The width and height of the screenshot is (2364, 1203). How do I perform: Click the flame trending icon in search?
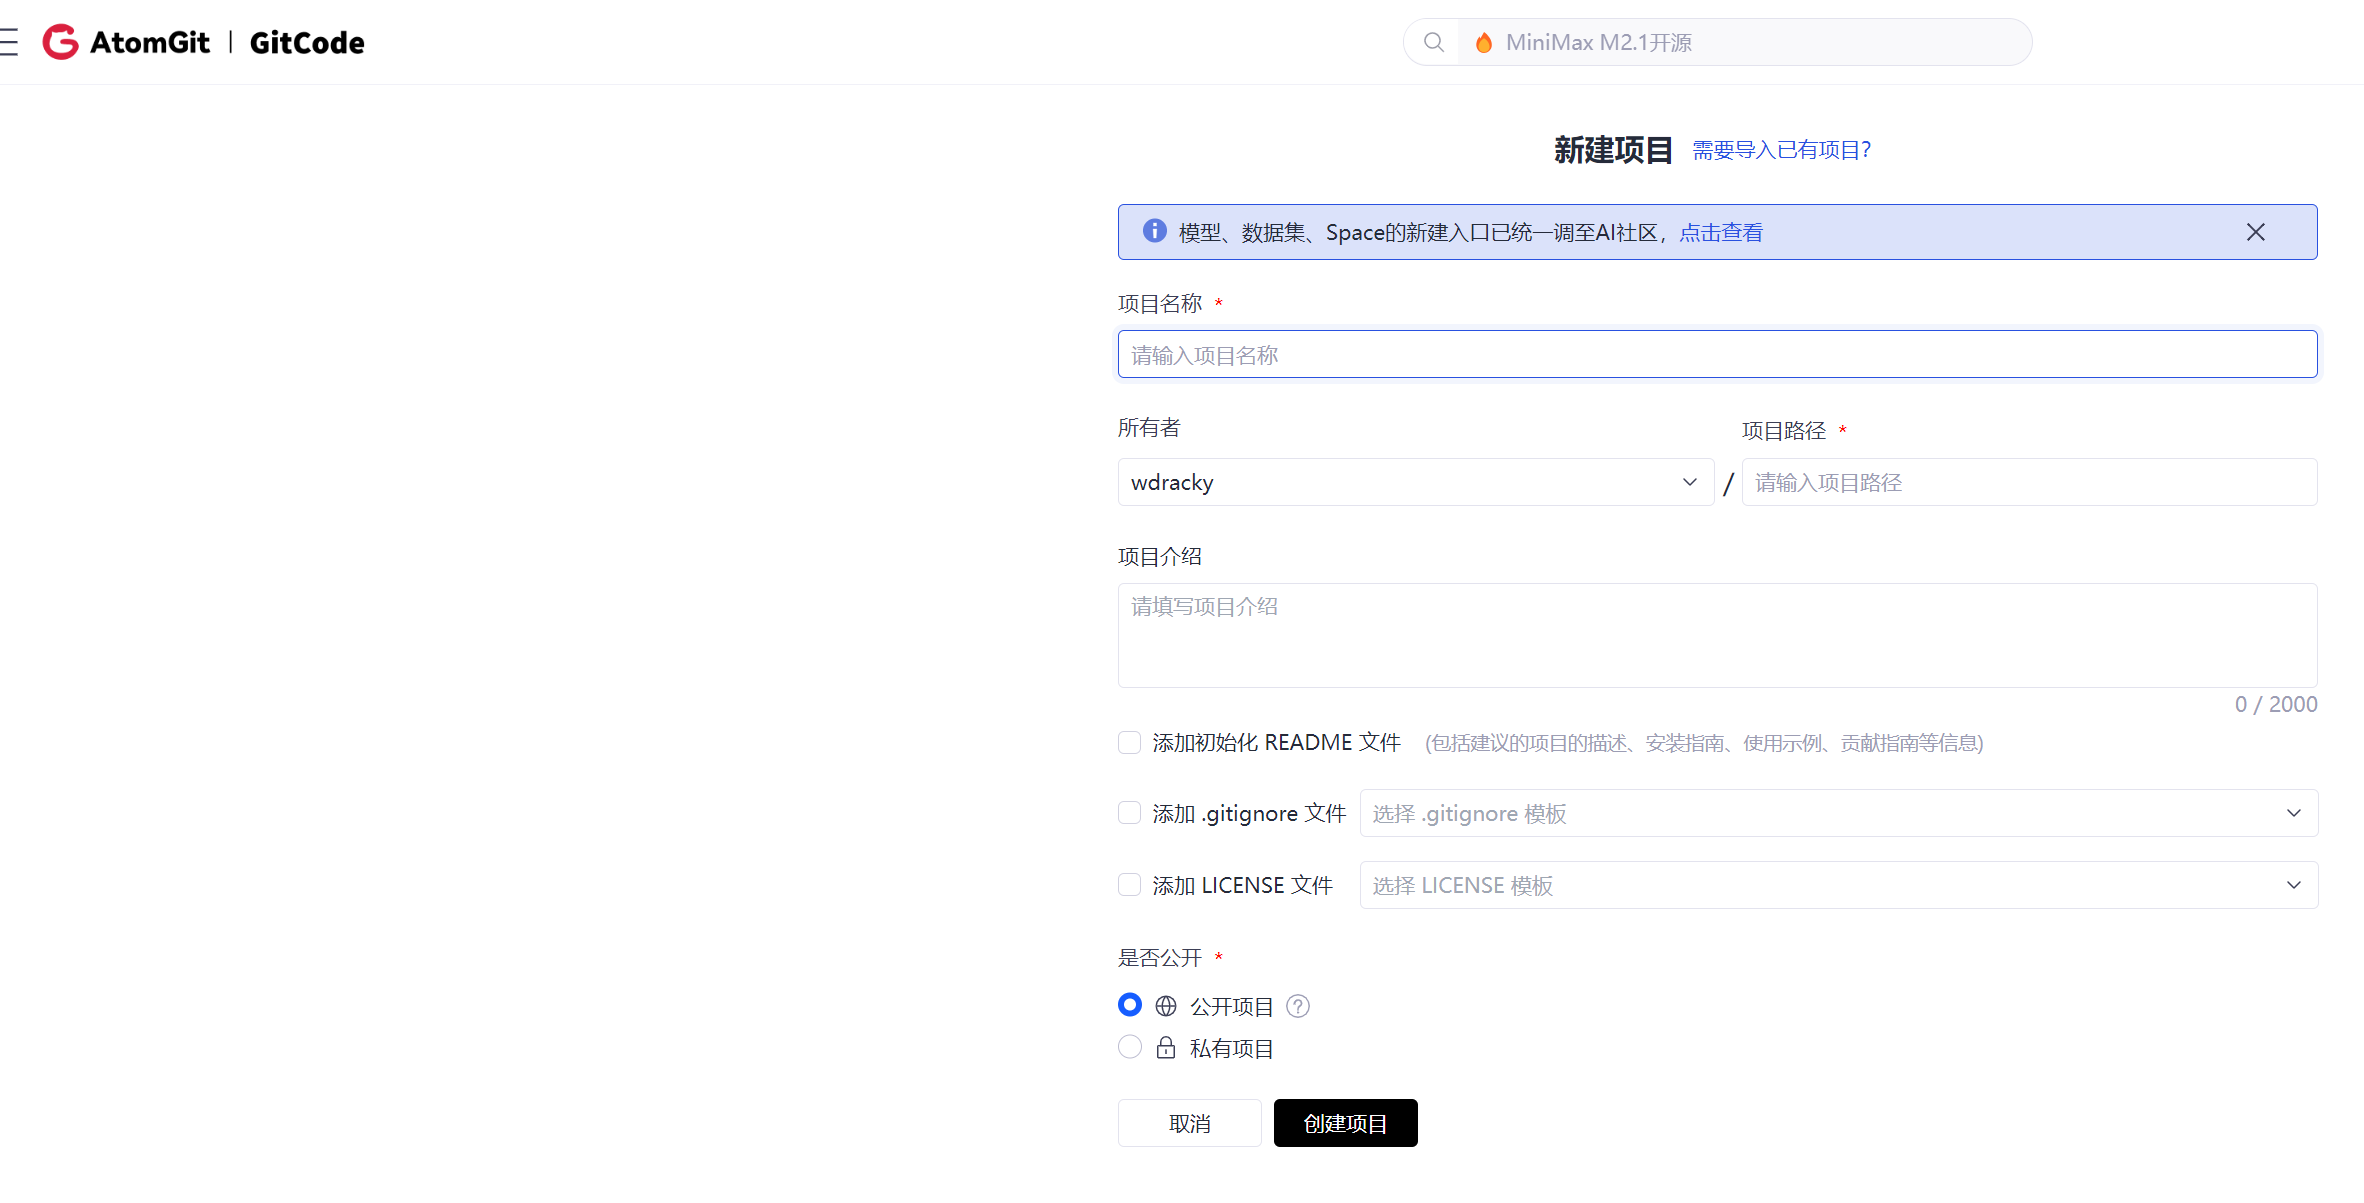pyautogui.click(x=1484, y=42)
